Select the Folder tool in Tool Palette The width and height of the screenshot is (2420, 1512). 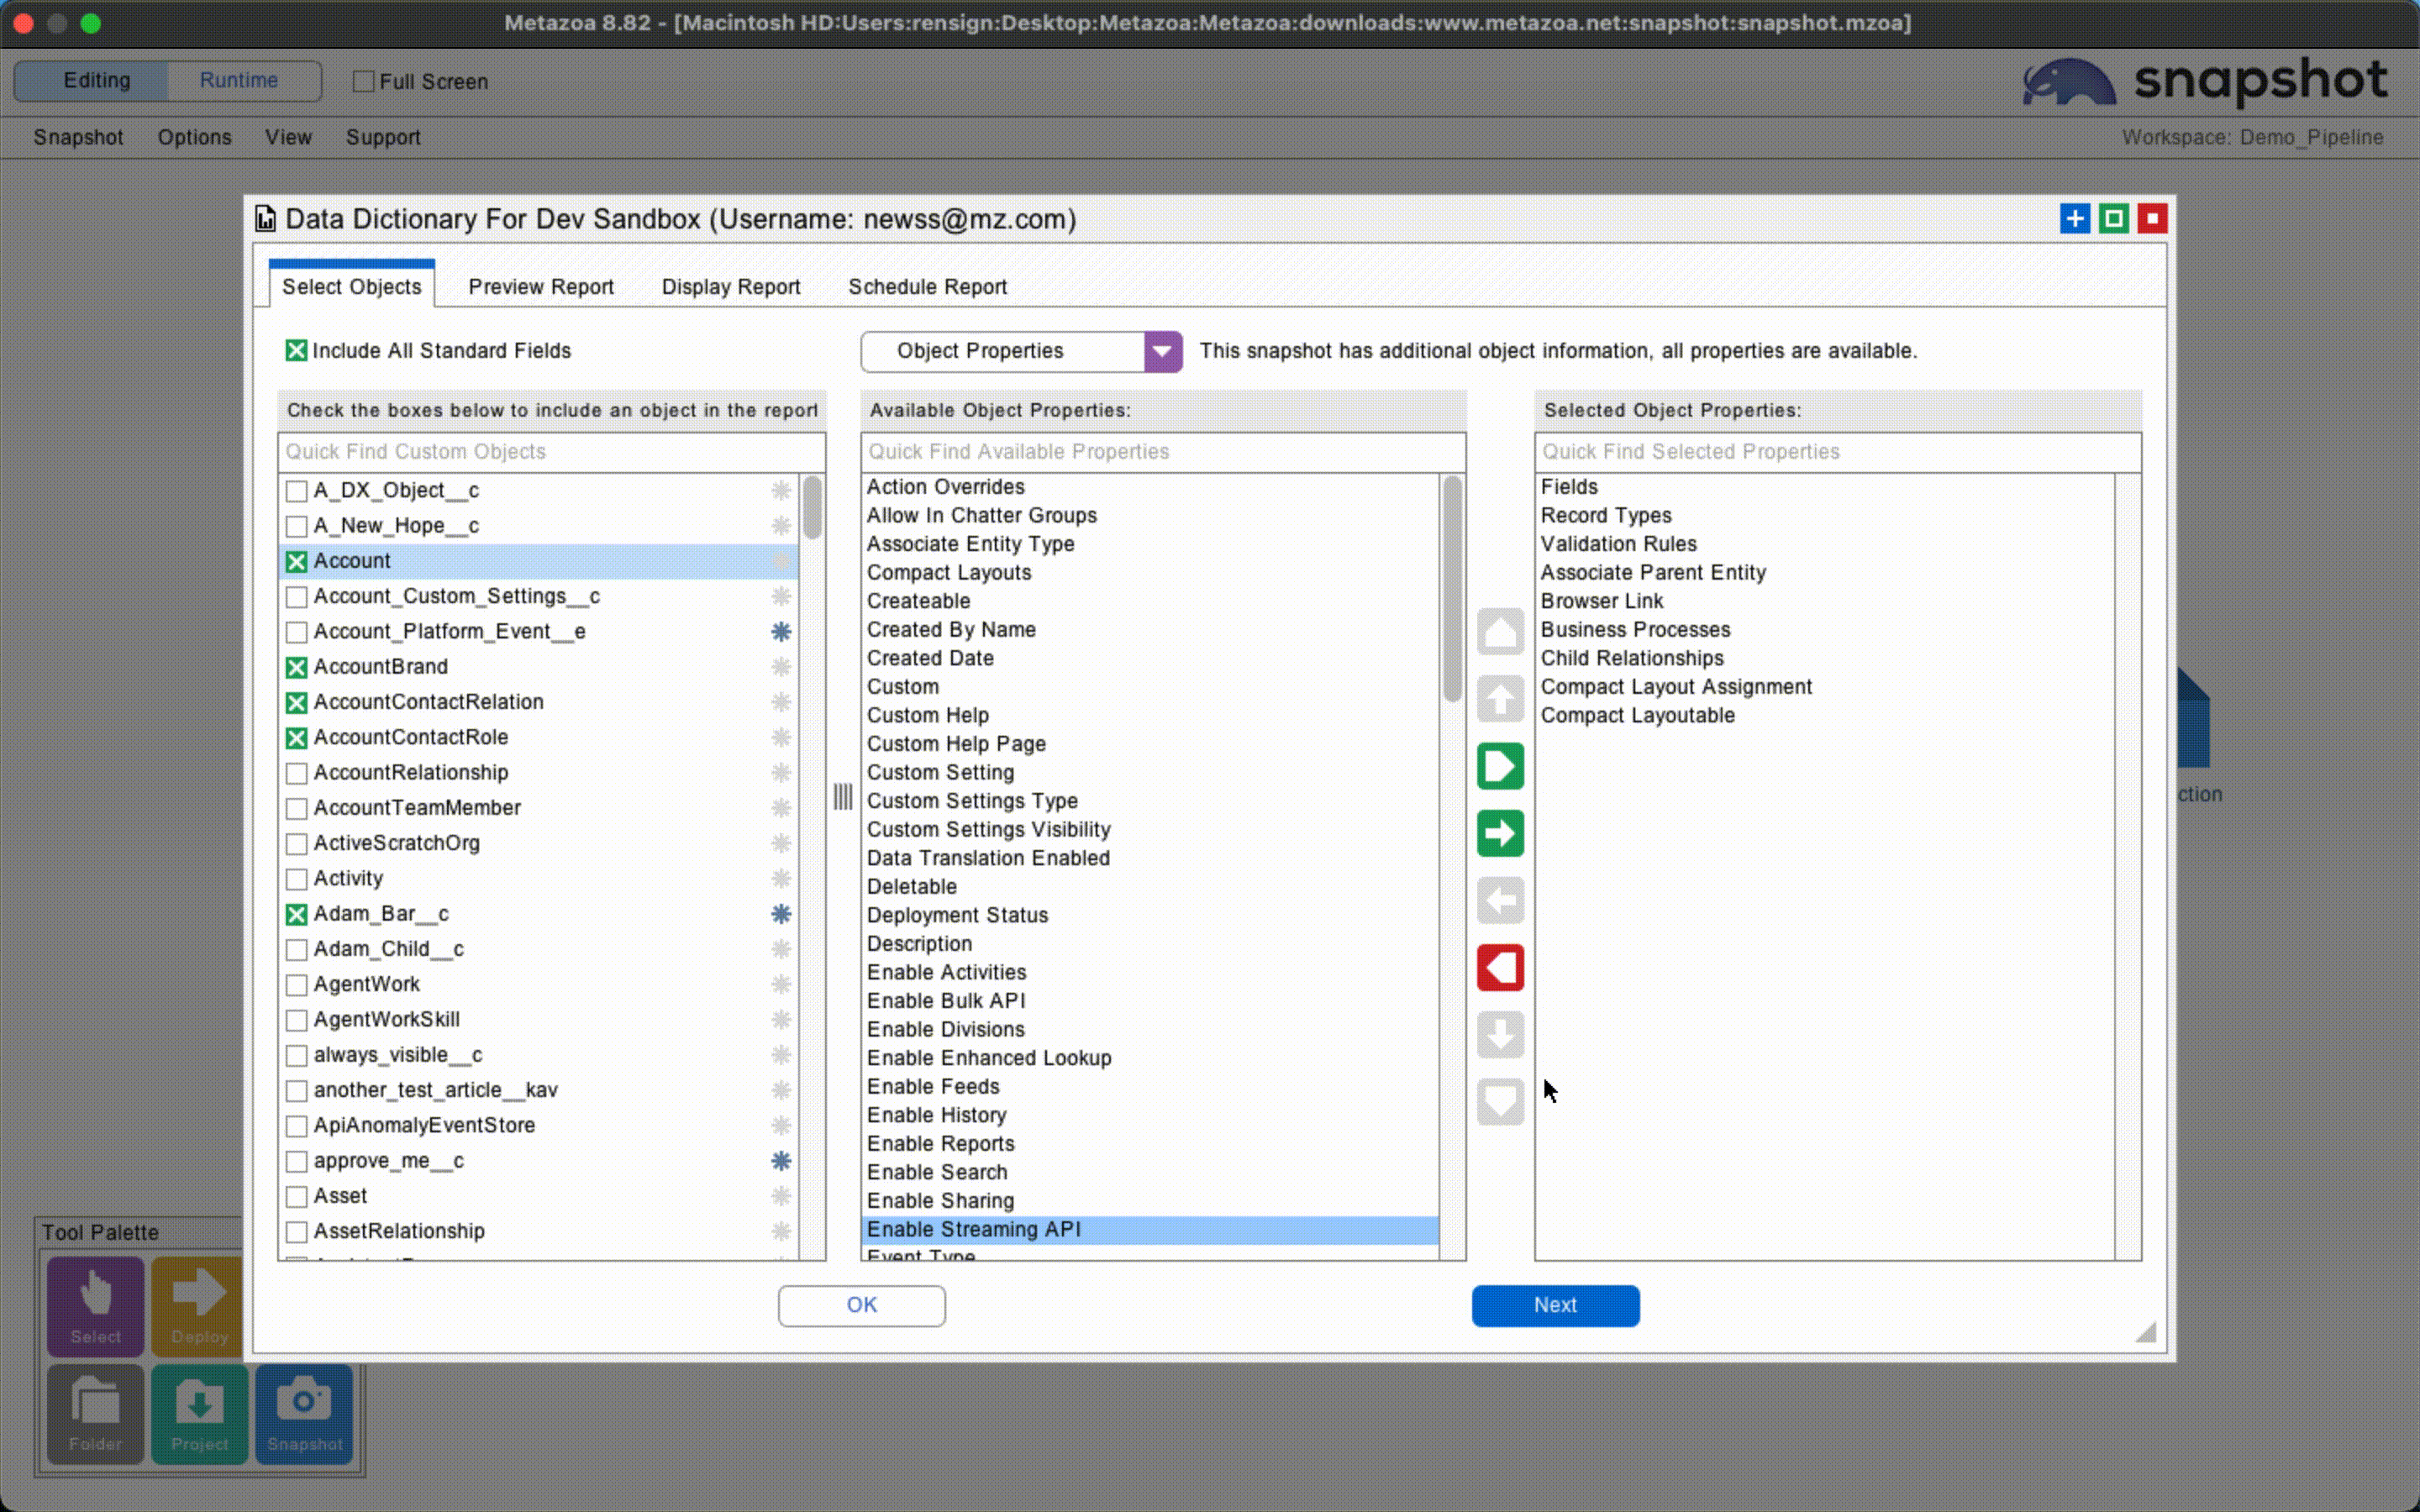(96, 1413)
